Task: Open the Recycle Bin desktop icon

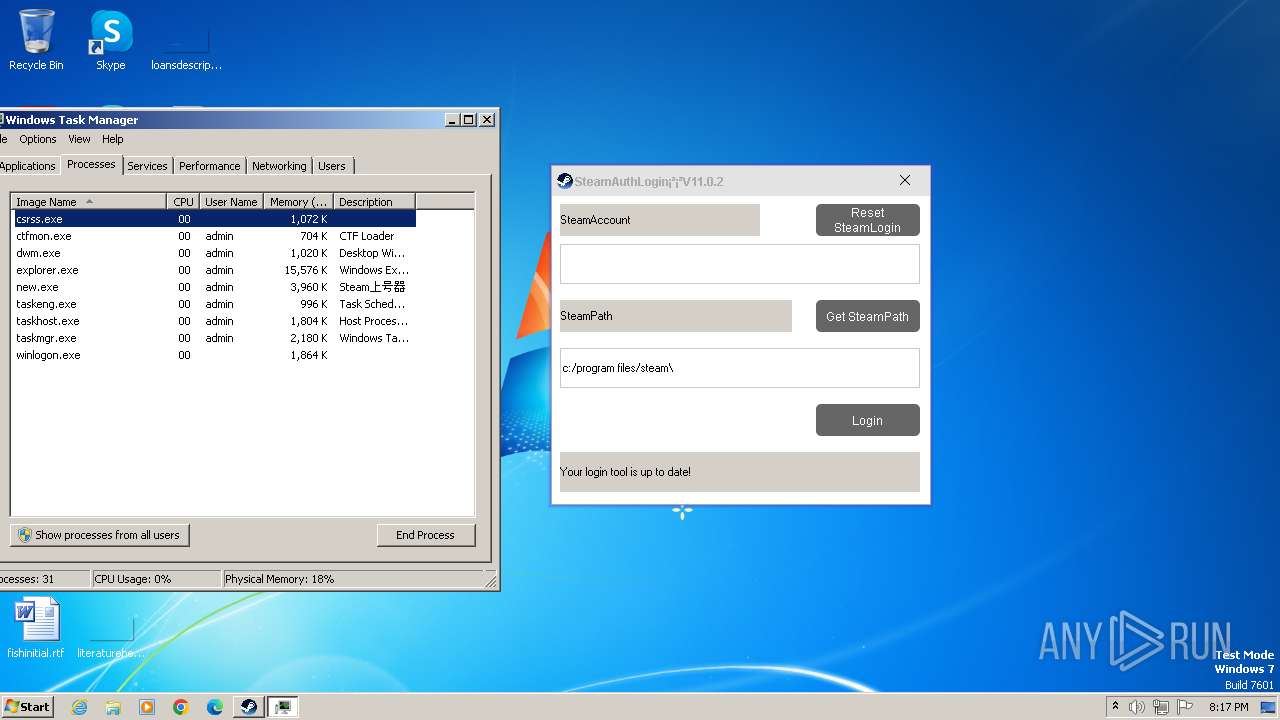Action: [36, 40]
